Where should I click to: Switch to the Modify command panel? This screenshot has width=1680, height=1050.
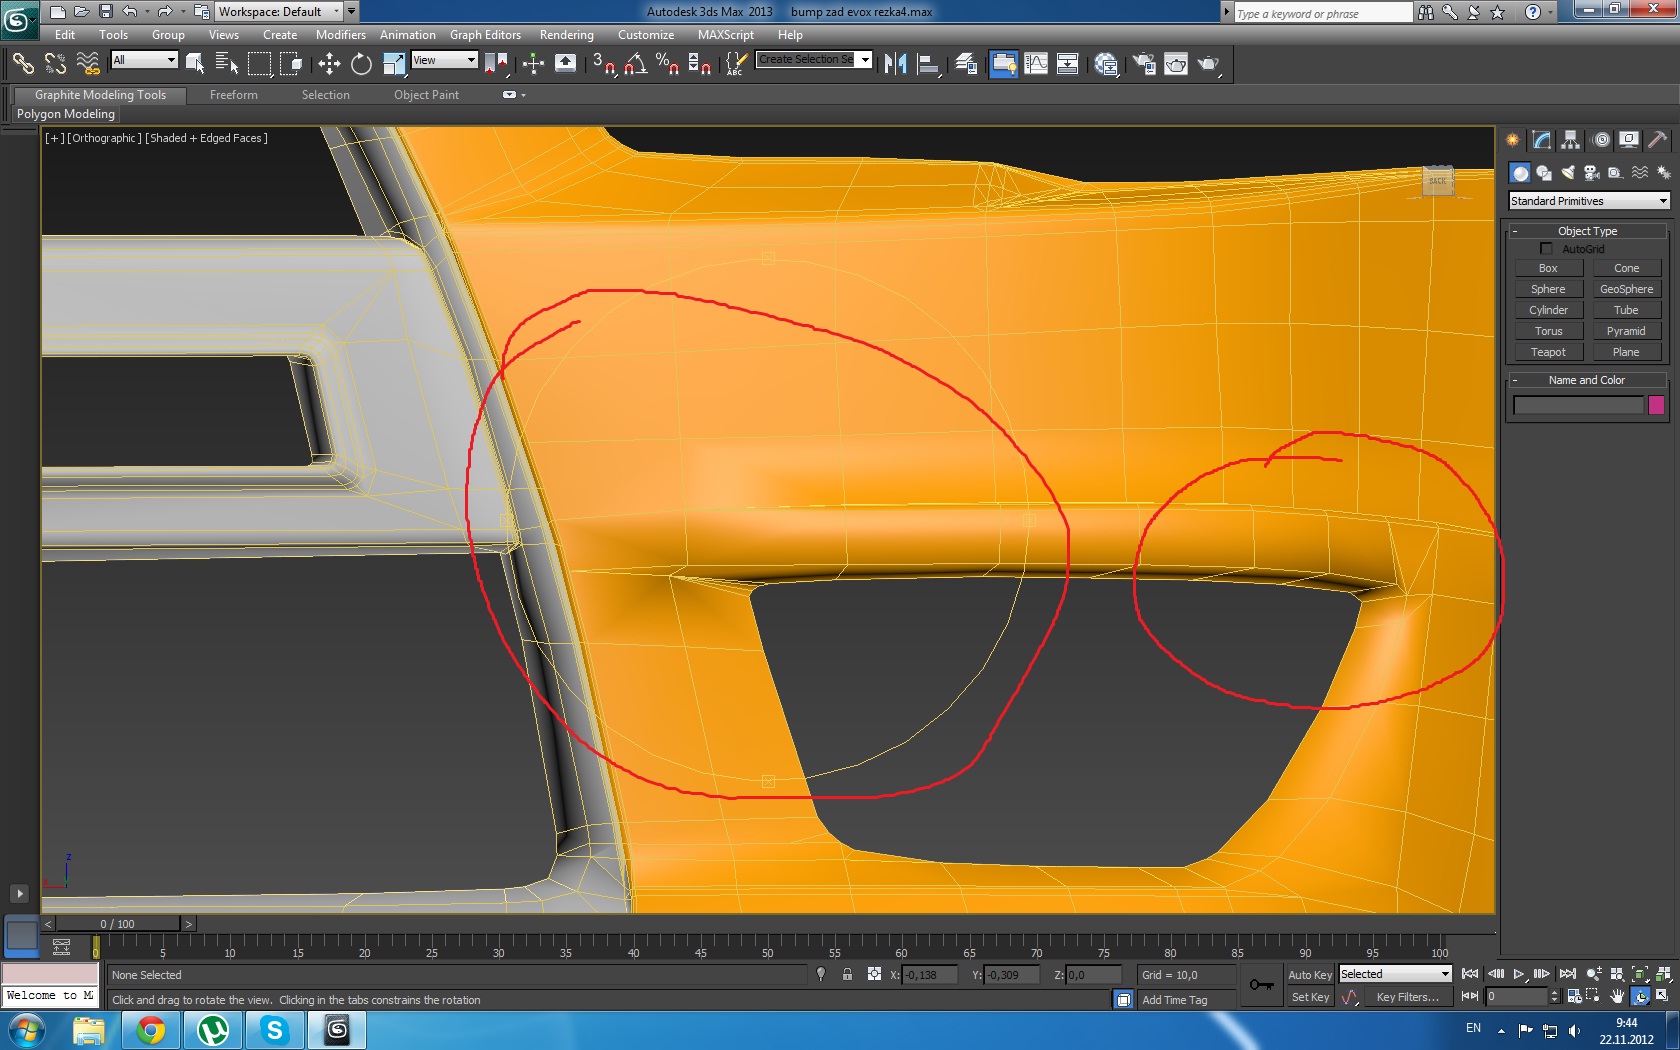(x=1542, y=140)
